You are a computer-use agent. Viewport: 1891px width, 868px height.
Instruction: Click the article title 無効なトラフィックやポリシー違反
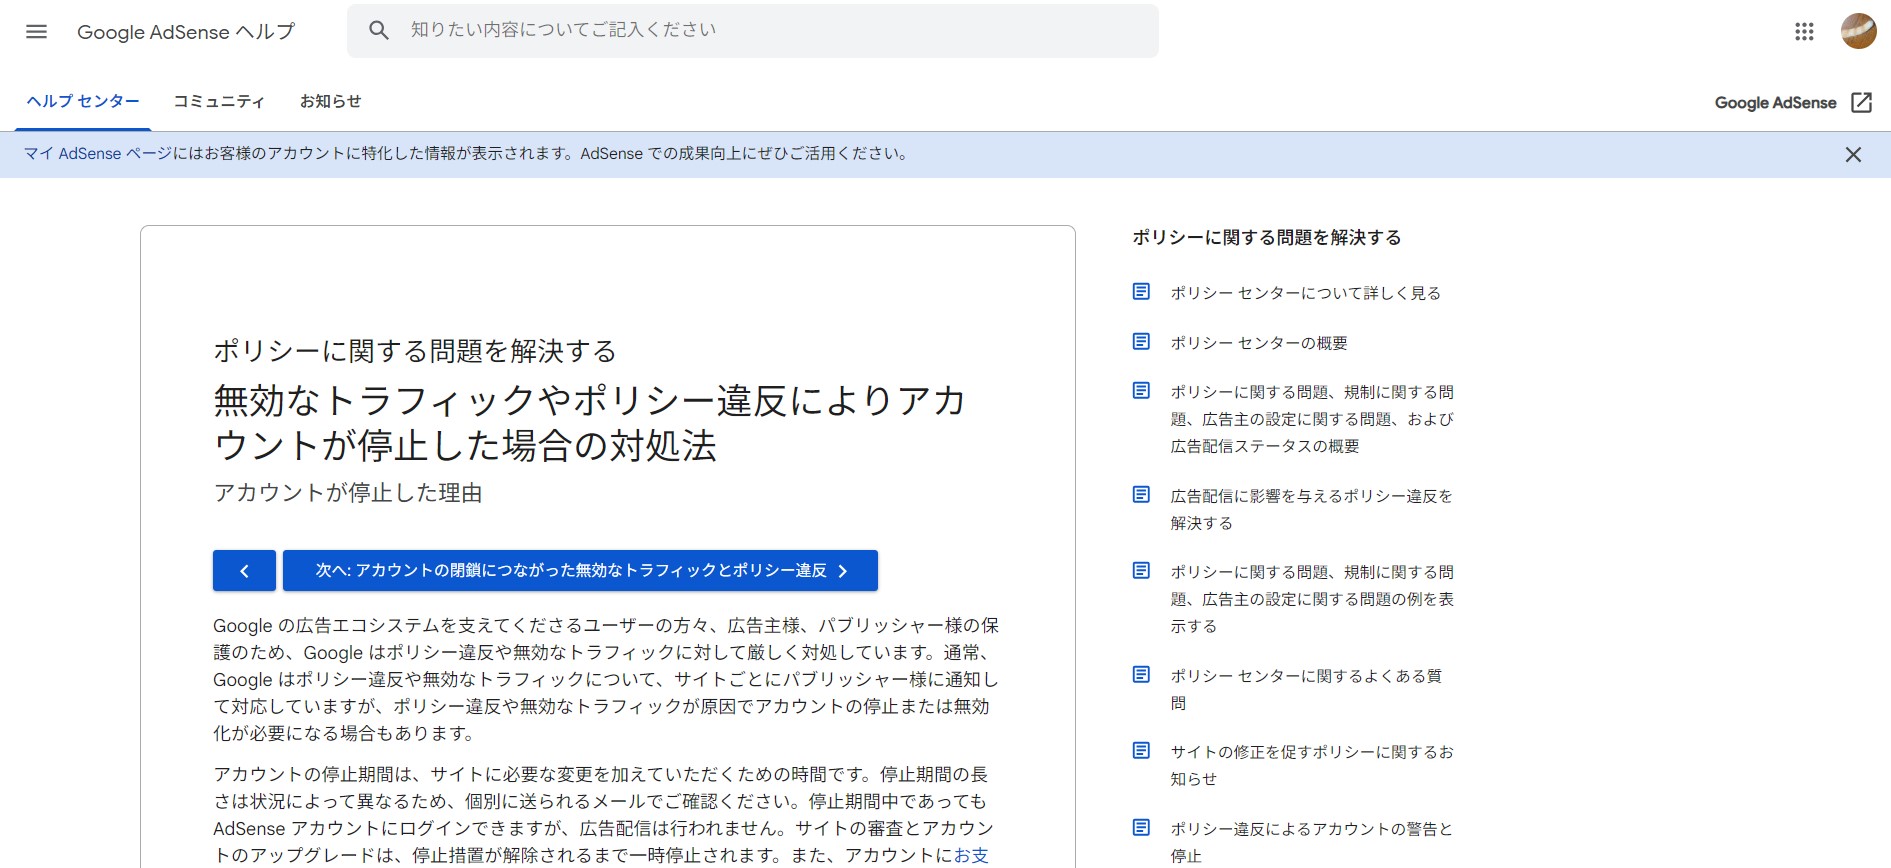[589, 423]
